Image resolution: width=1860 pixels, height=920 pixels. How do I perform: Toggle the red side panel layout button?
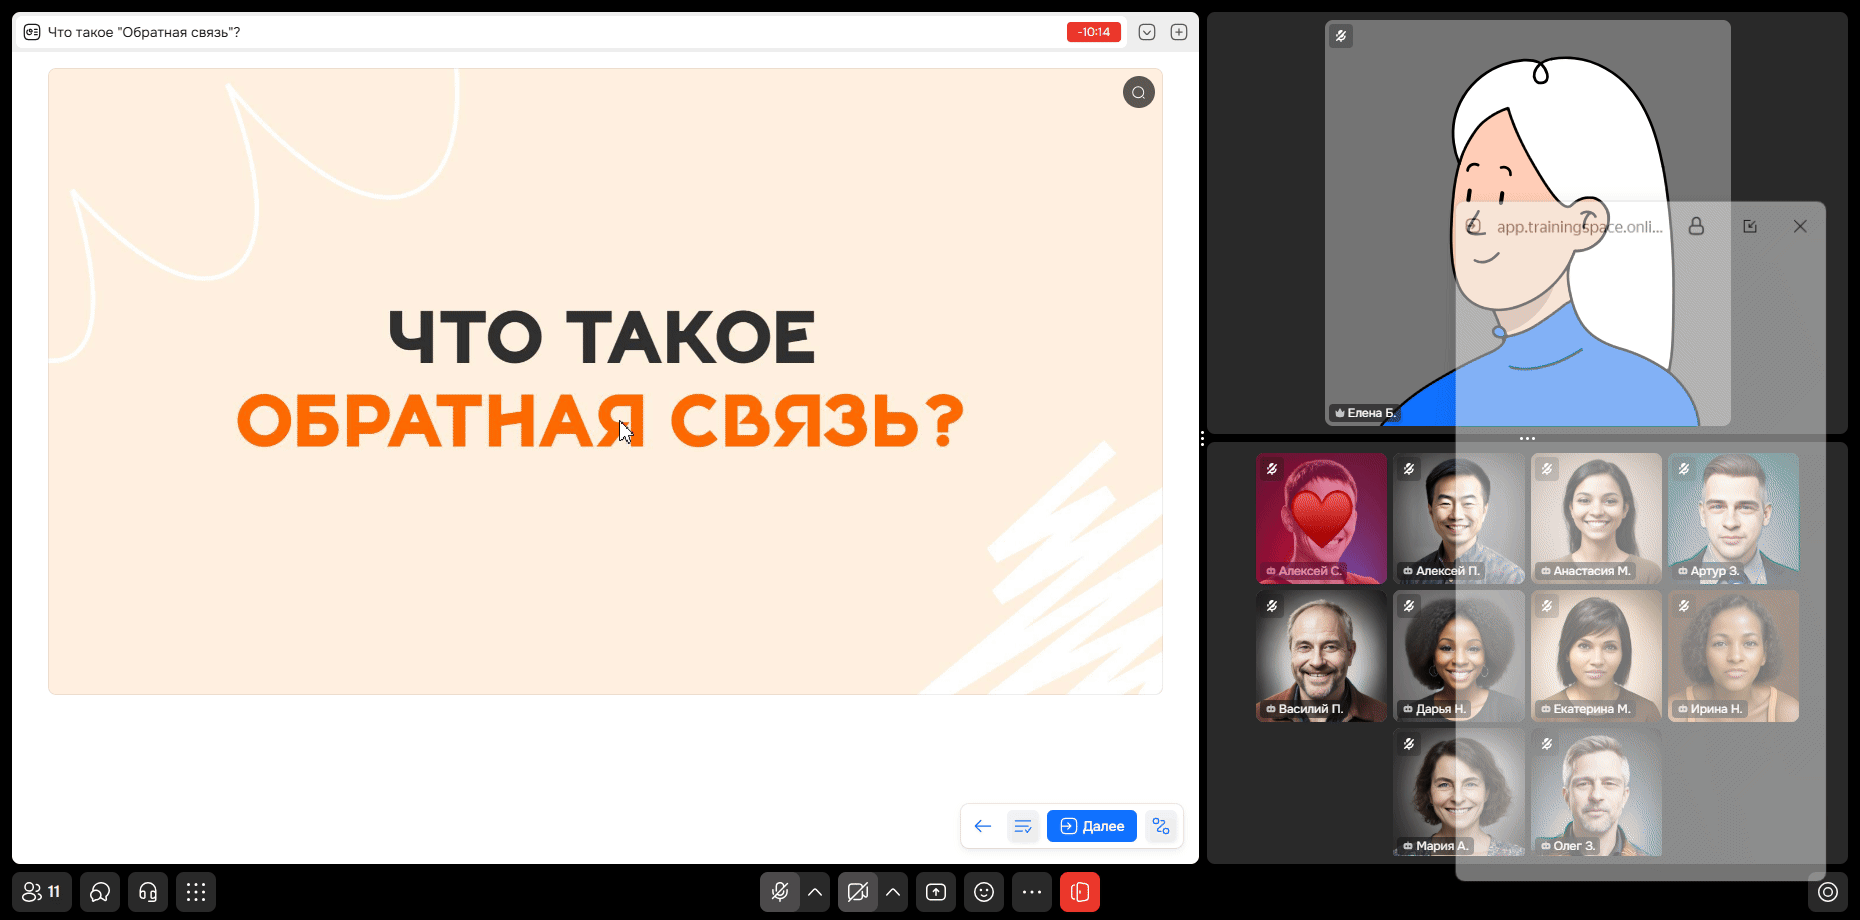click(x=1080, y=892)
